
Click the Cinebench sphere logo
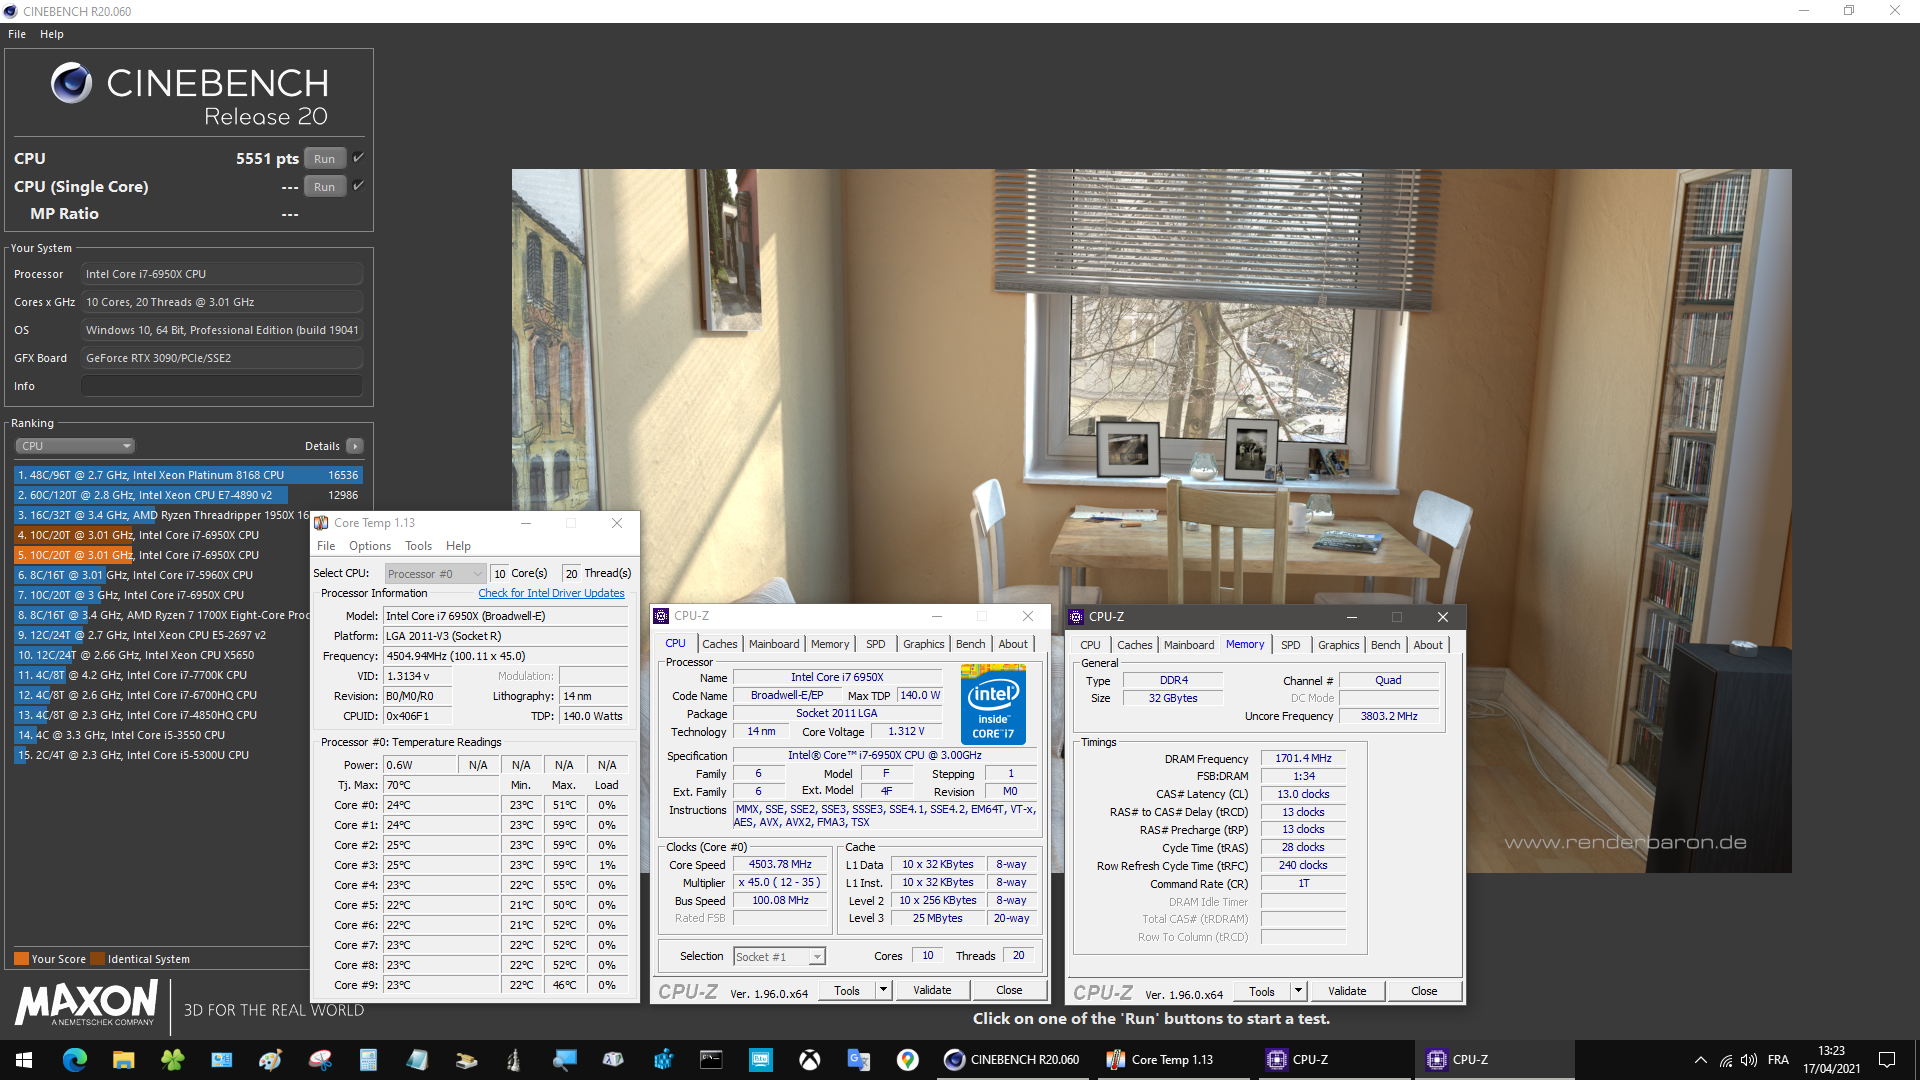(x=71, y=83)
